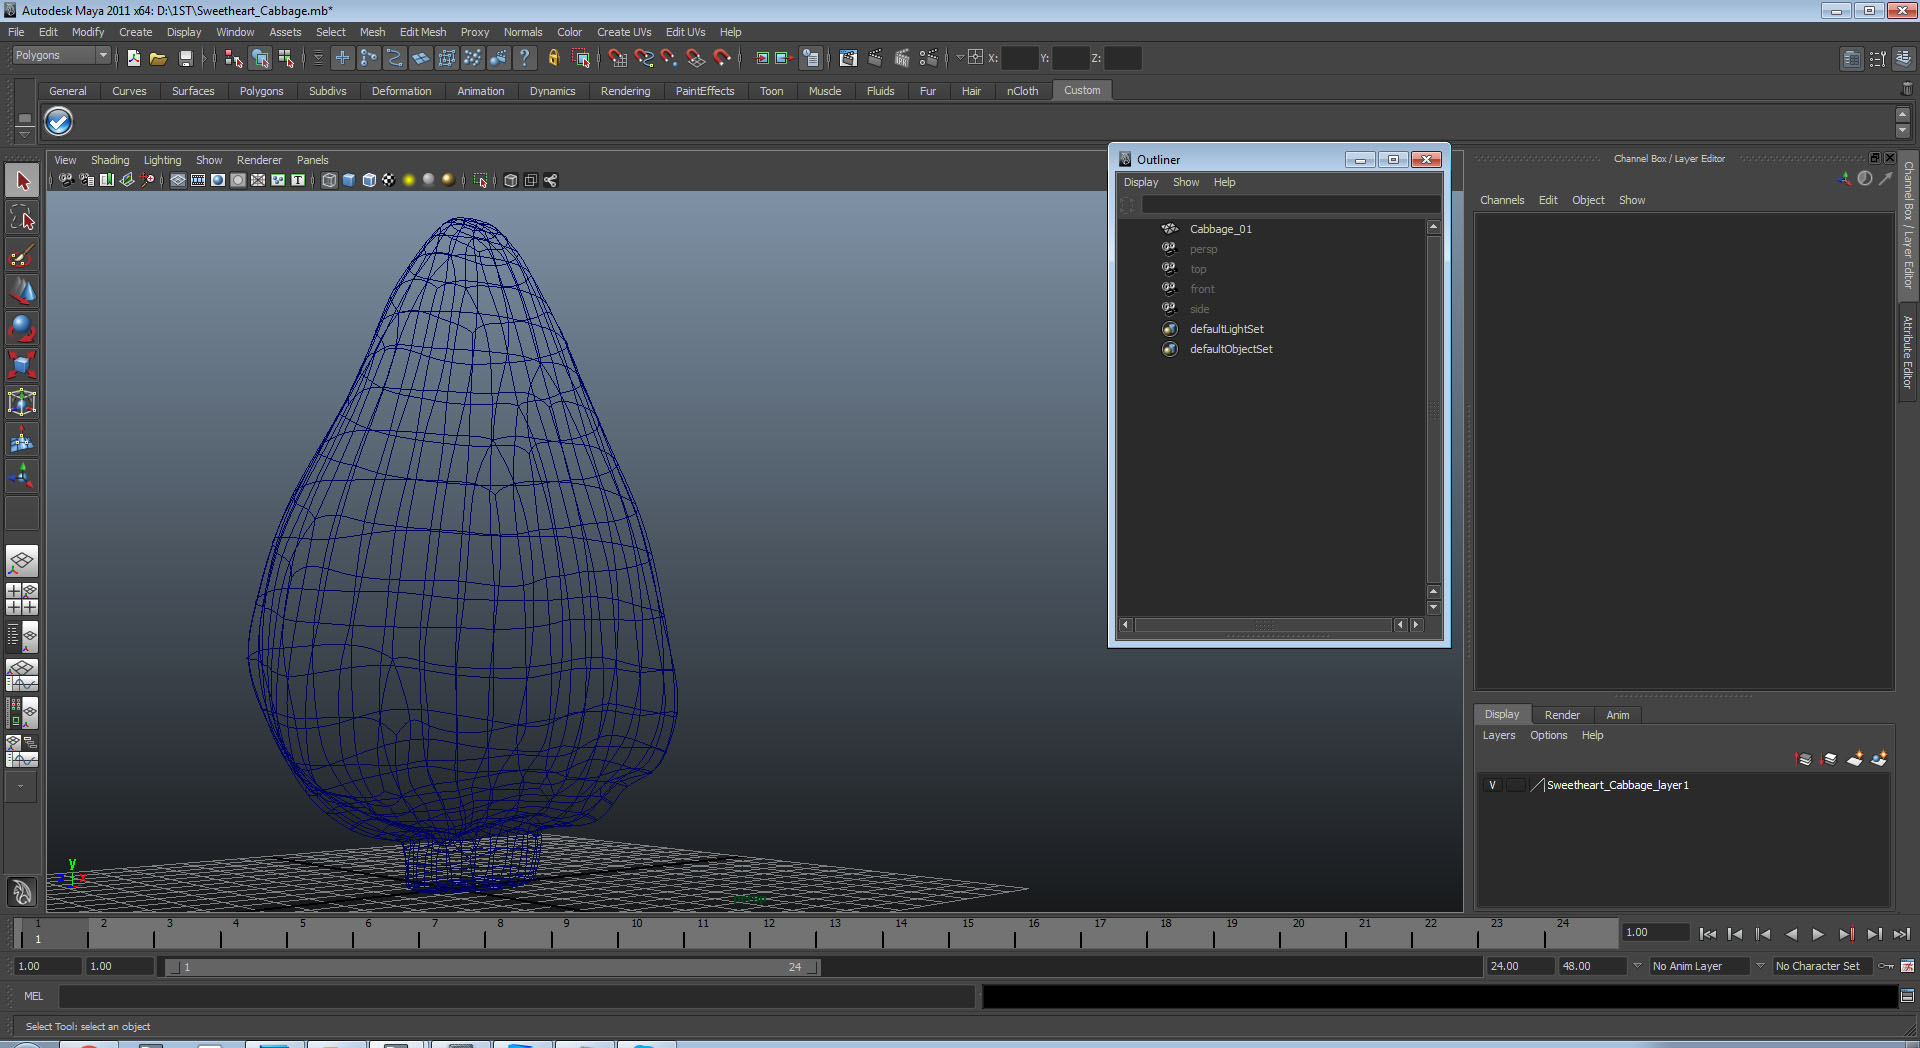Expand the toolbox layout options arrow

[x=20, y=786]
